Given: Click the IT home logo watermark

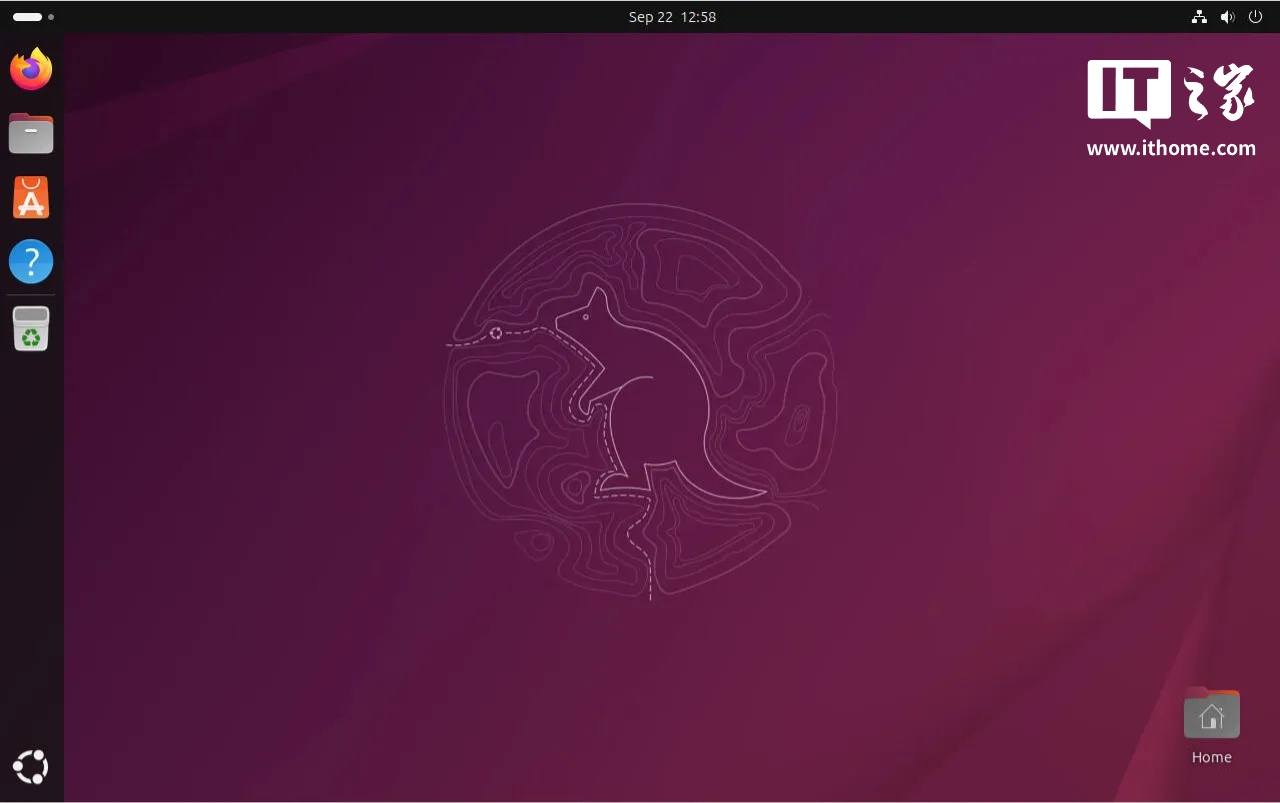Looking at the screenshot, I should pos(1171,93).
